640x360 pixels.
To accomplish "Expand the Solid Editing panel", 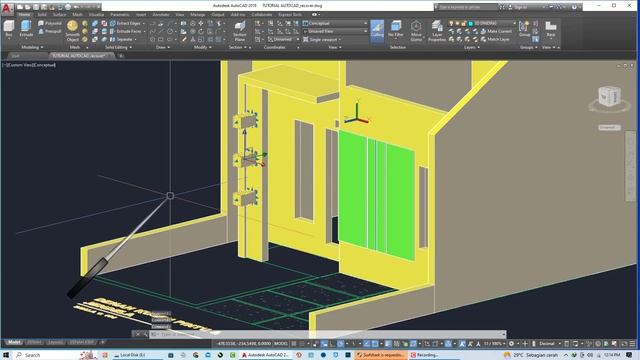I will pyautogui.click(x=118, y=47).
